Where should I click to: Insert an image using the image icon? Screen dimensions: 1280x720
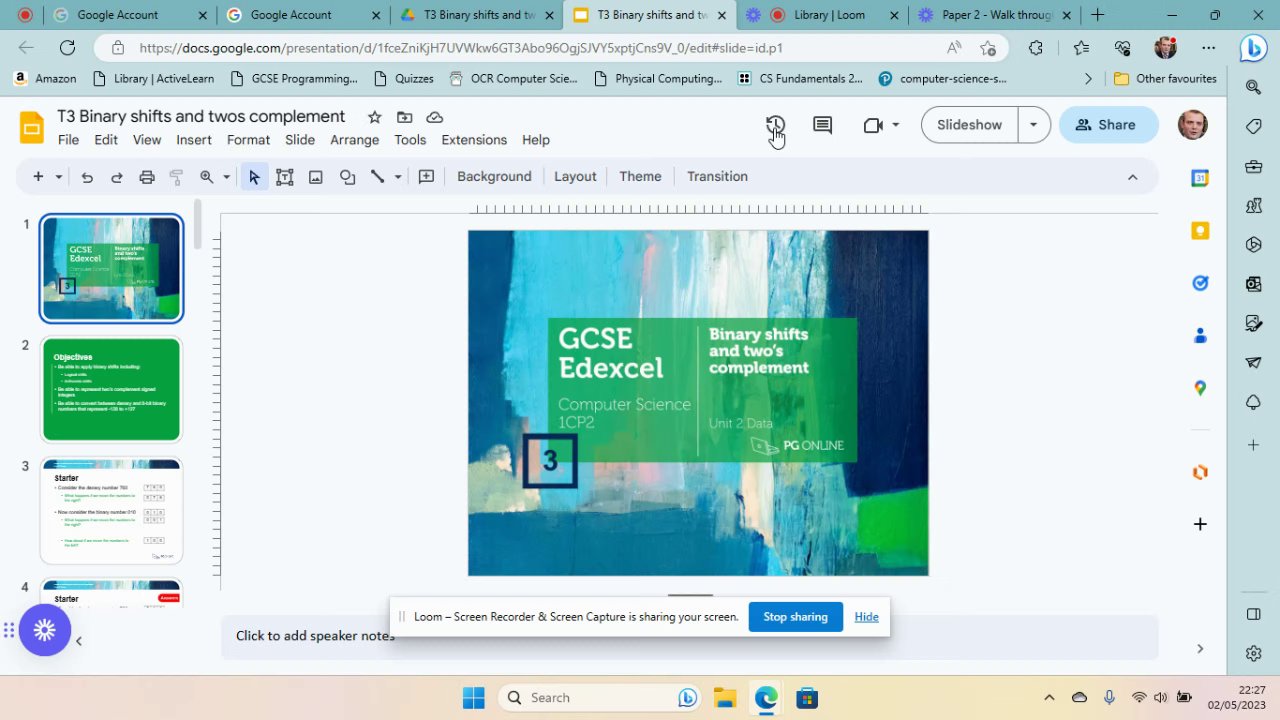316,177
